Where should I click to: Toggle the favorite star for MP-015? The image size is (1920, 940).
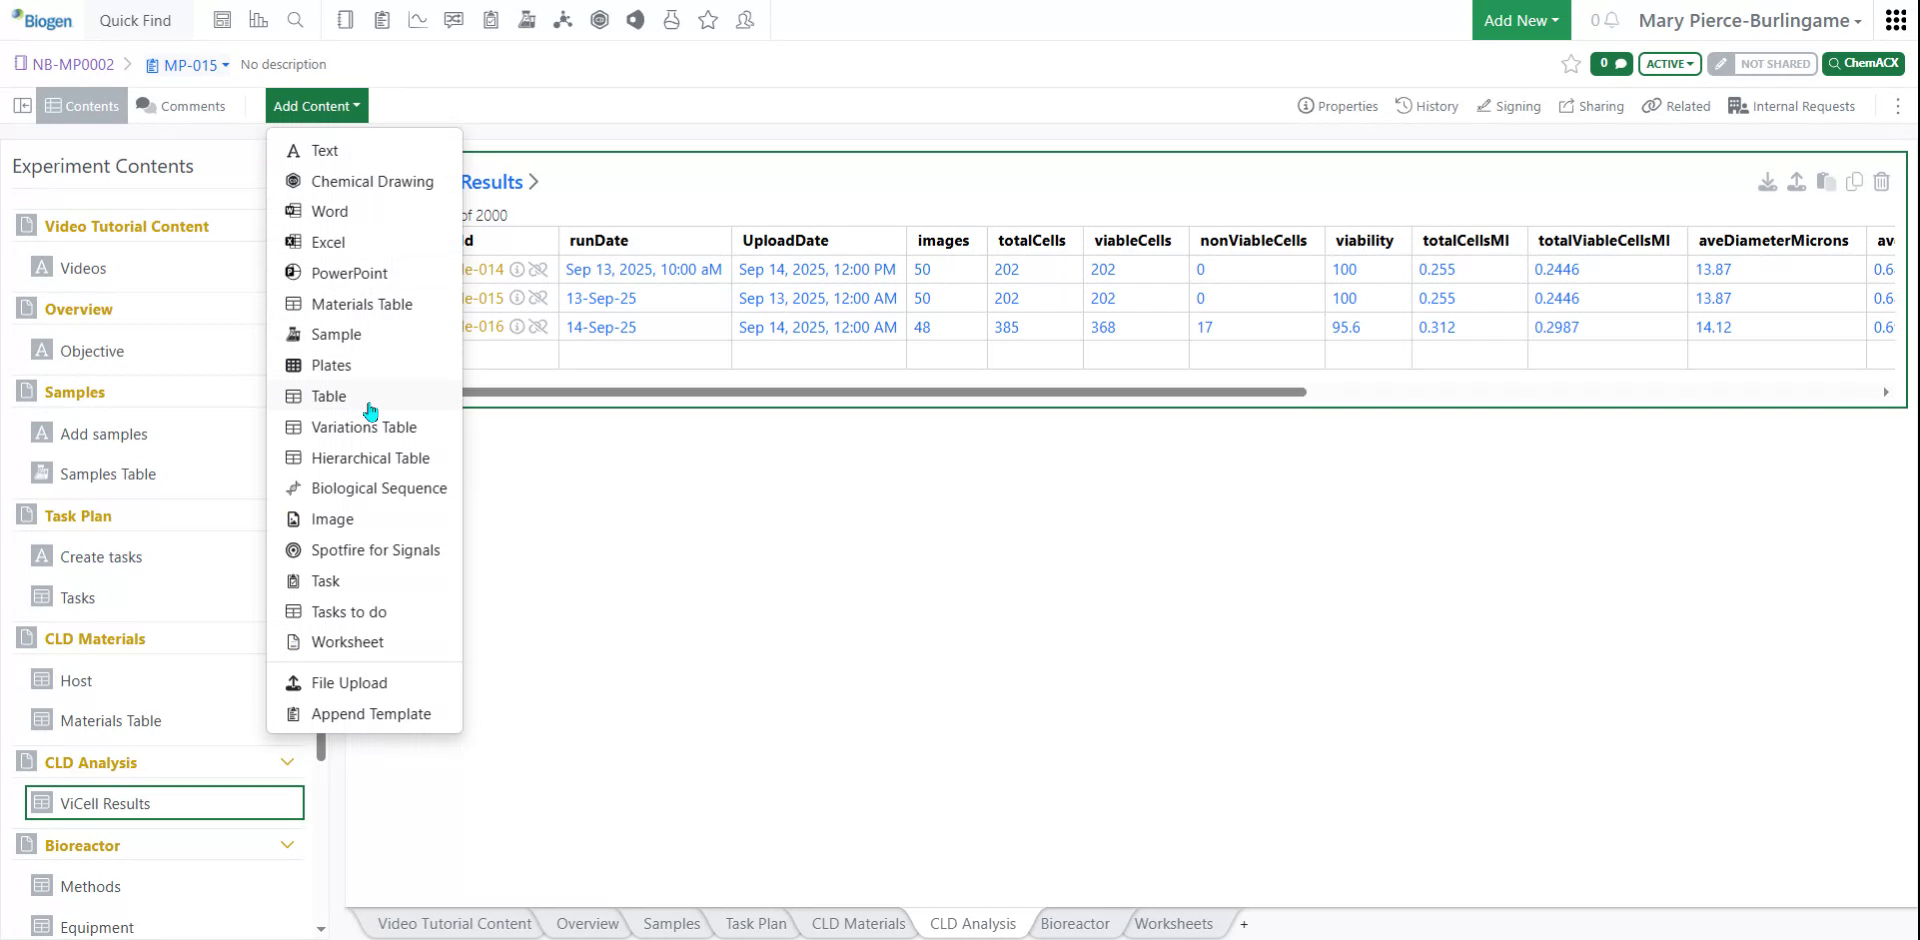click(1570, 63)
